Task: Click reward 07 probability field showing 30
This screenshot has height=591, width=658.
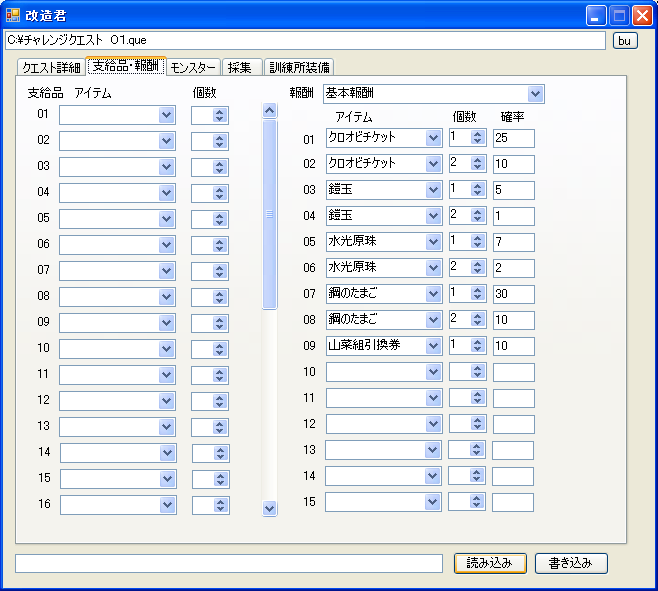Action: [x=513, y=294]
